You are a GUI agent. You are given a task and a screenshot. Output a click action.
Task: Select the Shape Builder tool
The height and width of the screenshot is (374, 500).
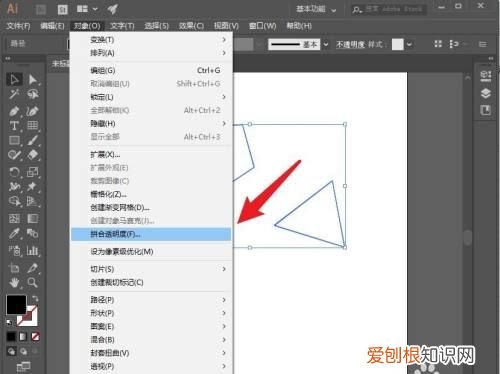coord(14,201)
